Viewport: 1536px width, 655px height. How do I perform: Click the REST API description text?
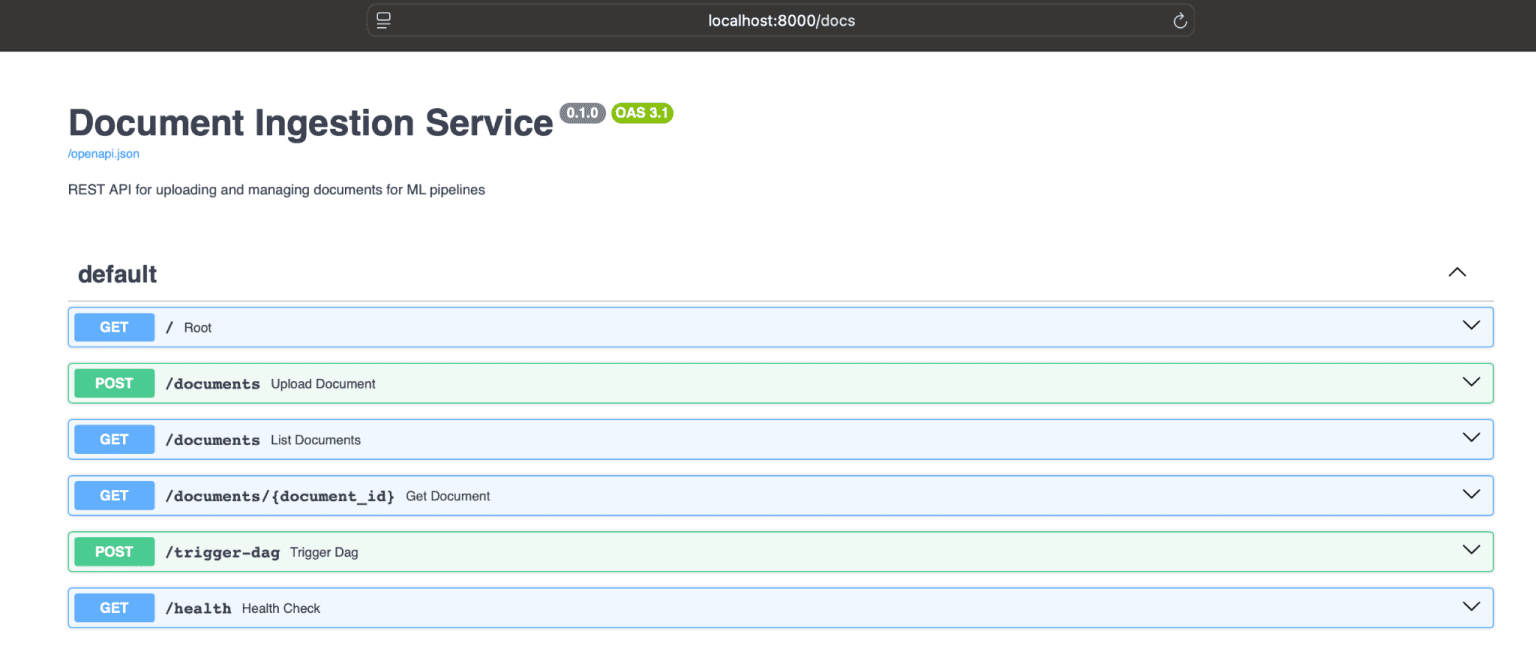[277, 189]
